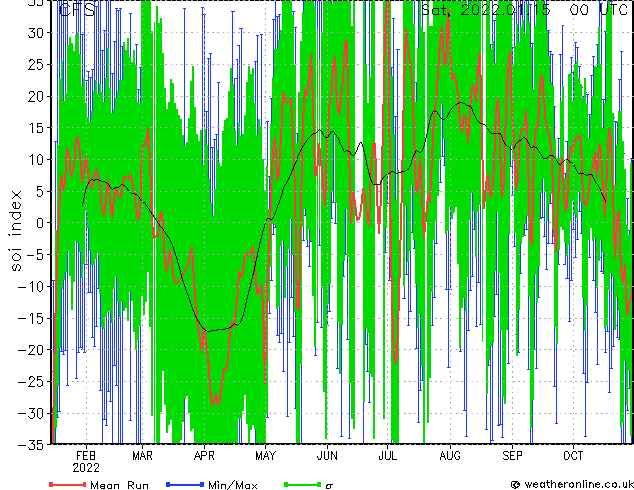Image resolution: width=634 pixels, height=490 pixels.
Task: Click the y-axis value -20
Action: click(x=31, y=350)
